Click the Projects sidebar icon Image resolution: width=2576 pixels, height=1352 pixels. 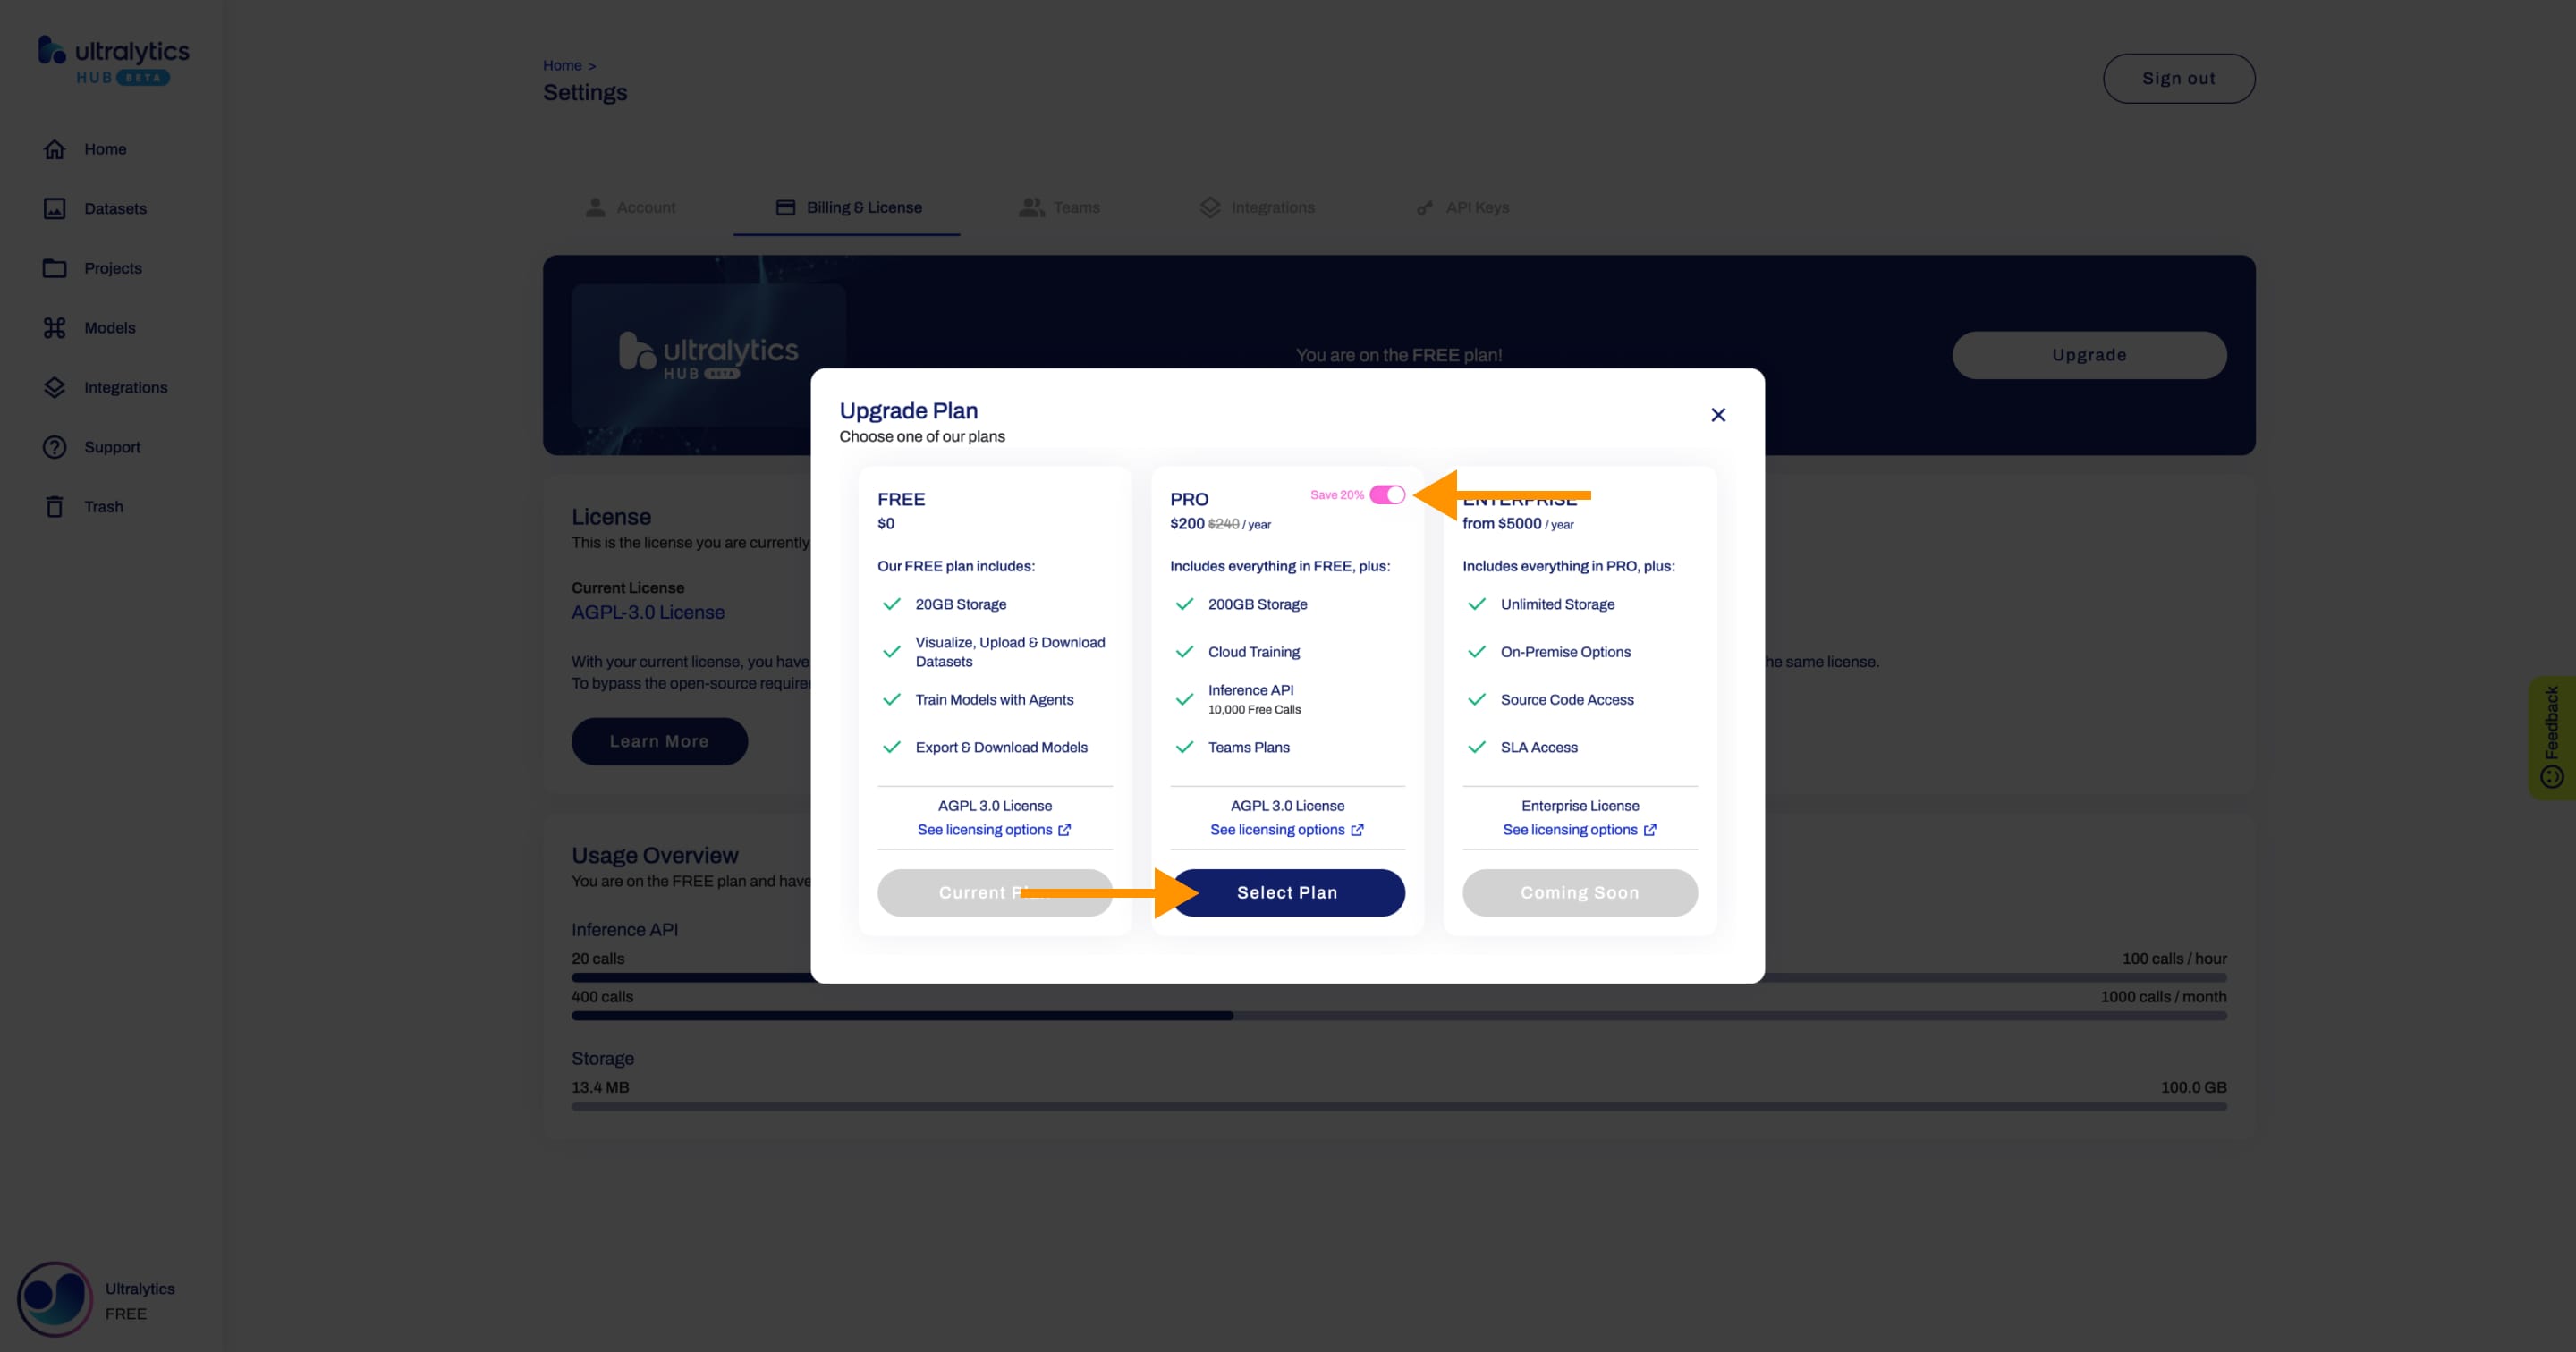[x=53, y=267]
